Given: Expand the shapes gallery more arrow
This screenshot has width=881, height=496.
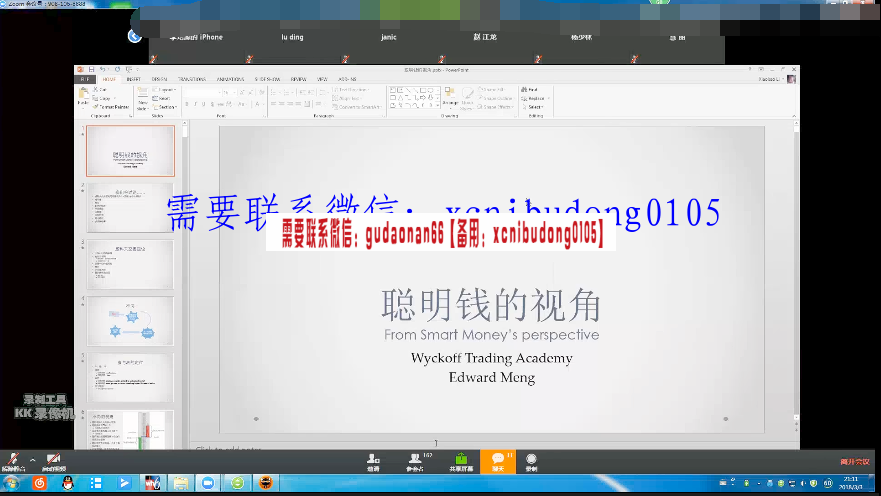Looking at the screenshot, I should [x=438, y=106].
